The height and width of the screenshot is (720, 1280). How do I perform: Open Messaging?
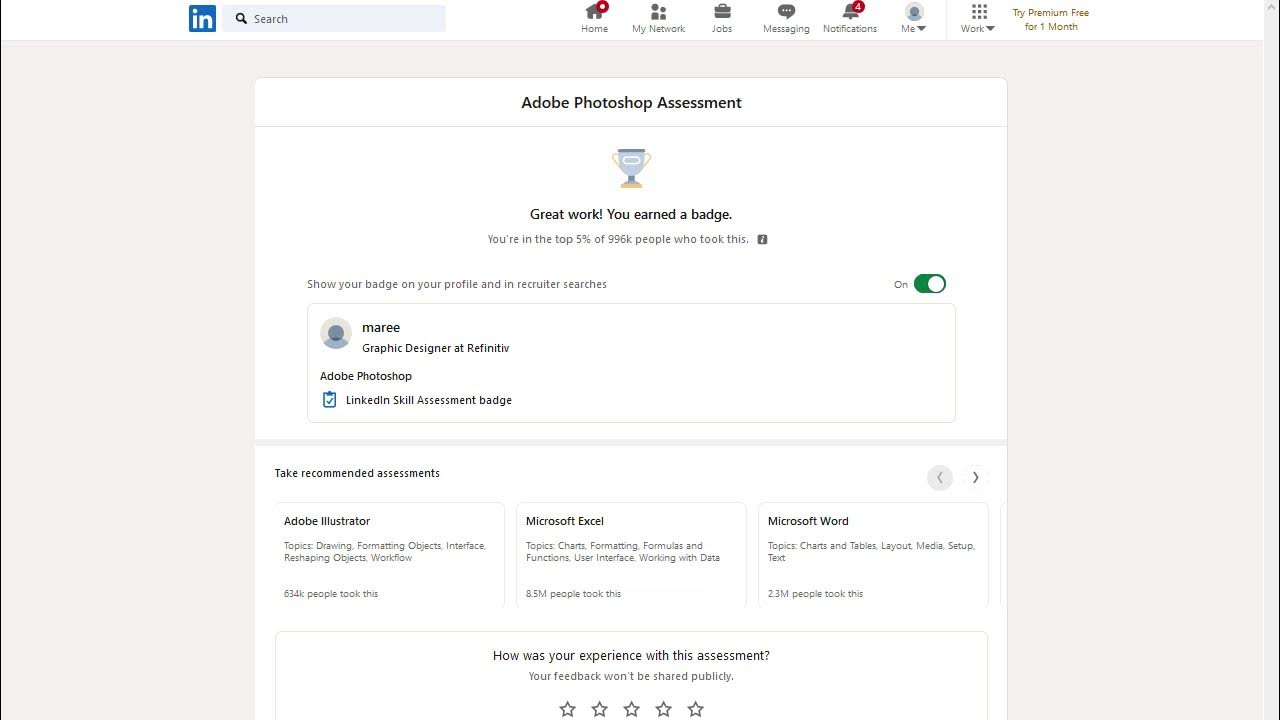click(x=786, y=19)
